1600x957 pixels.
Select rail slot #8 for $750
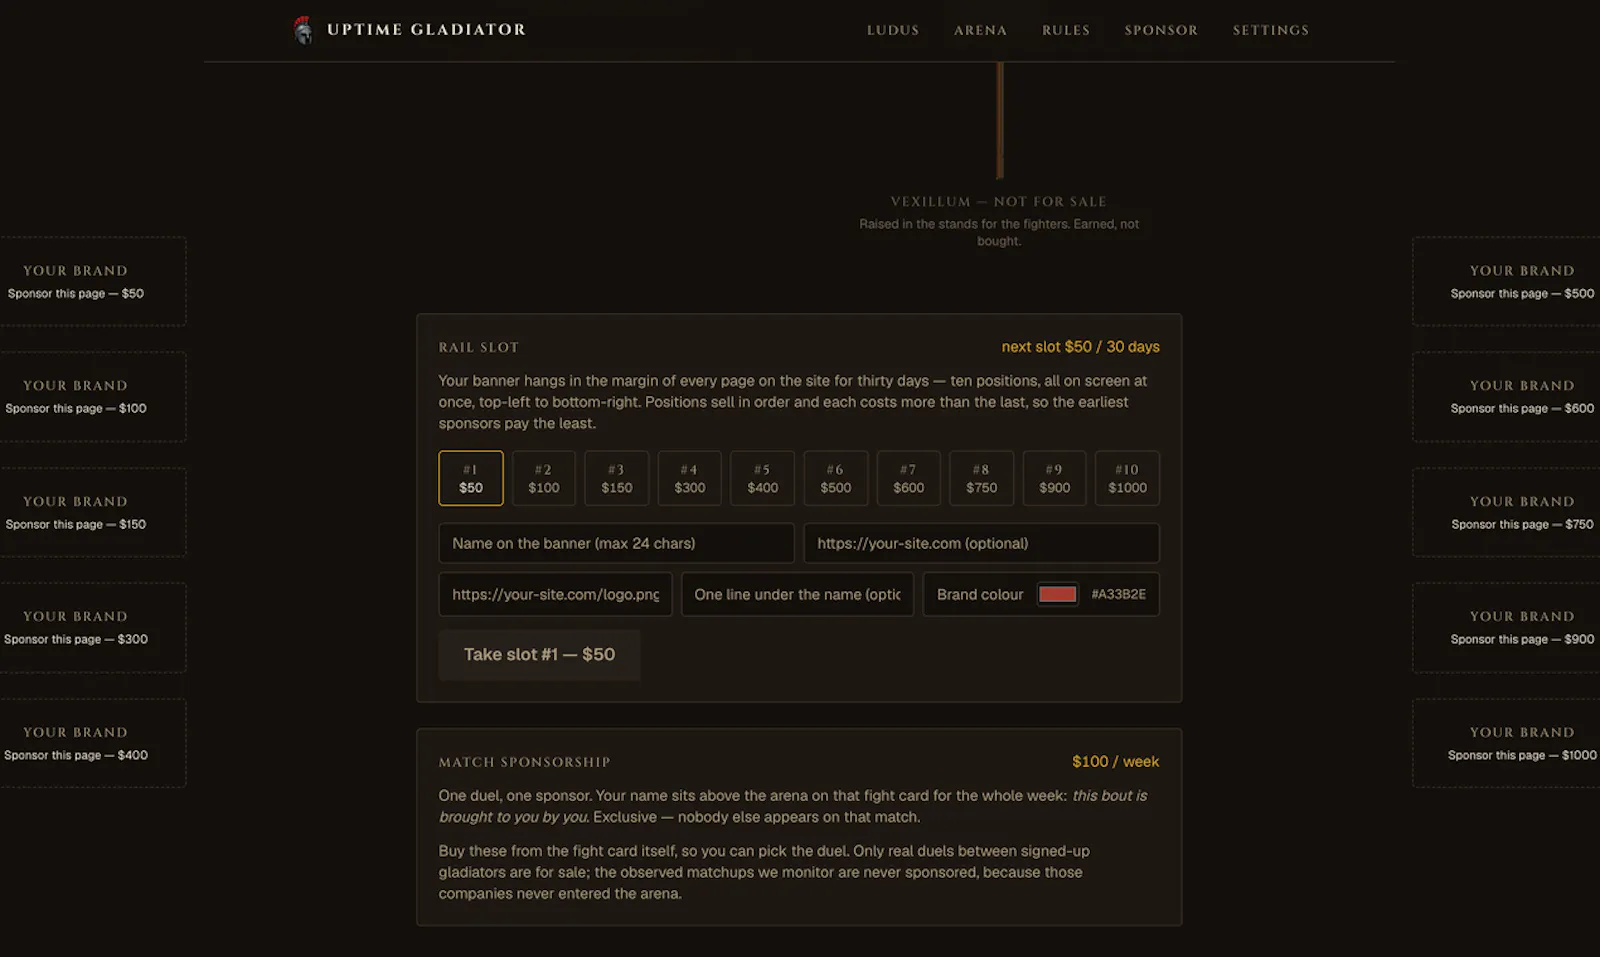click(x=982, y=478)
